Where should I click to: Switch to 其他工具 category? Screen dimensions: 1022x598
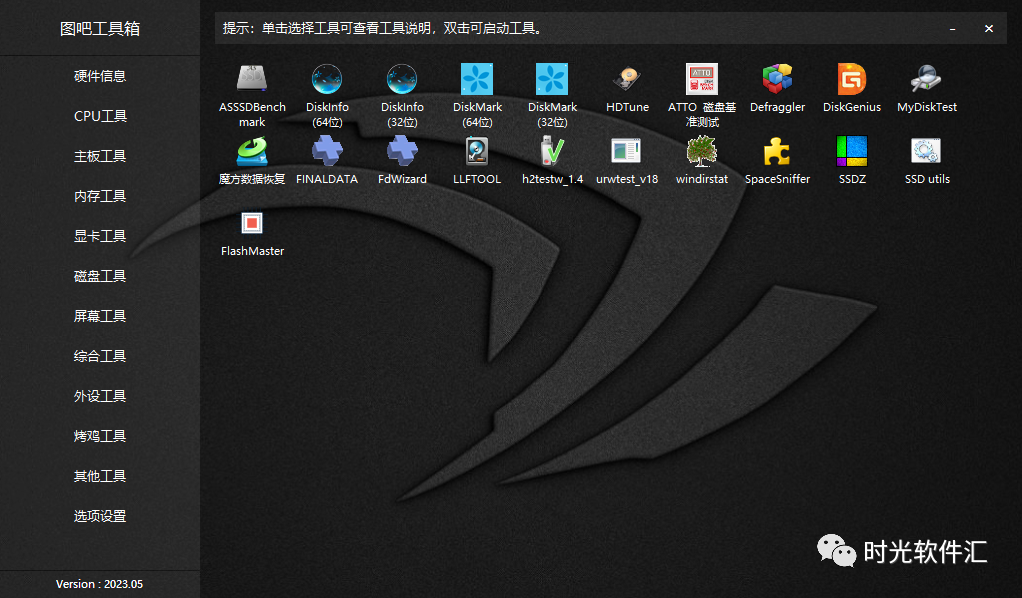tap(100, 476)
